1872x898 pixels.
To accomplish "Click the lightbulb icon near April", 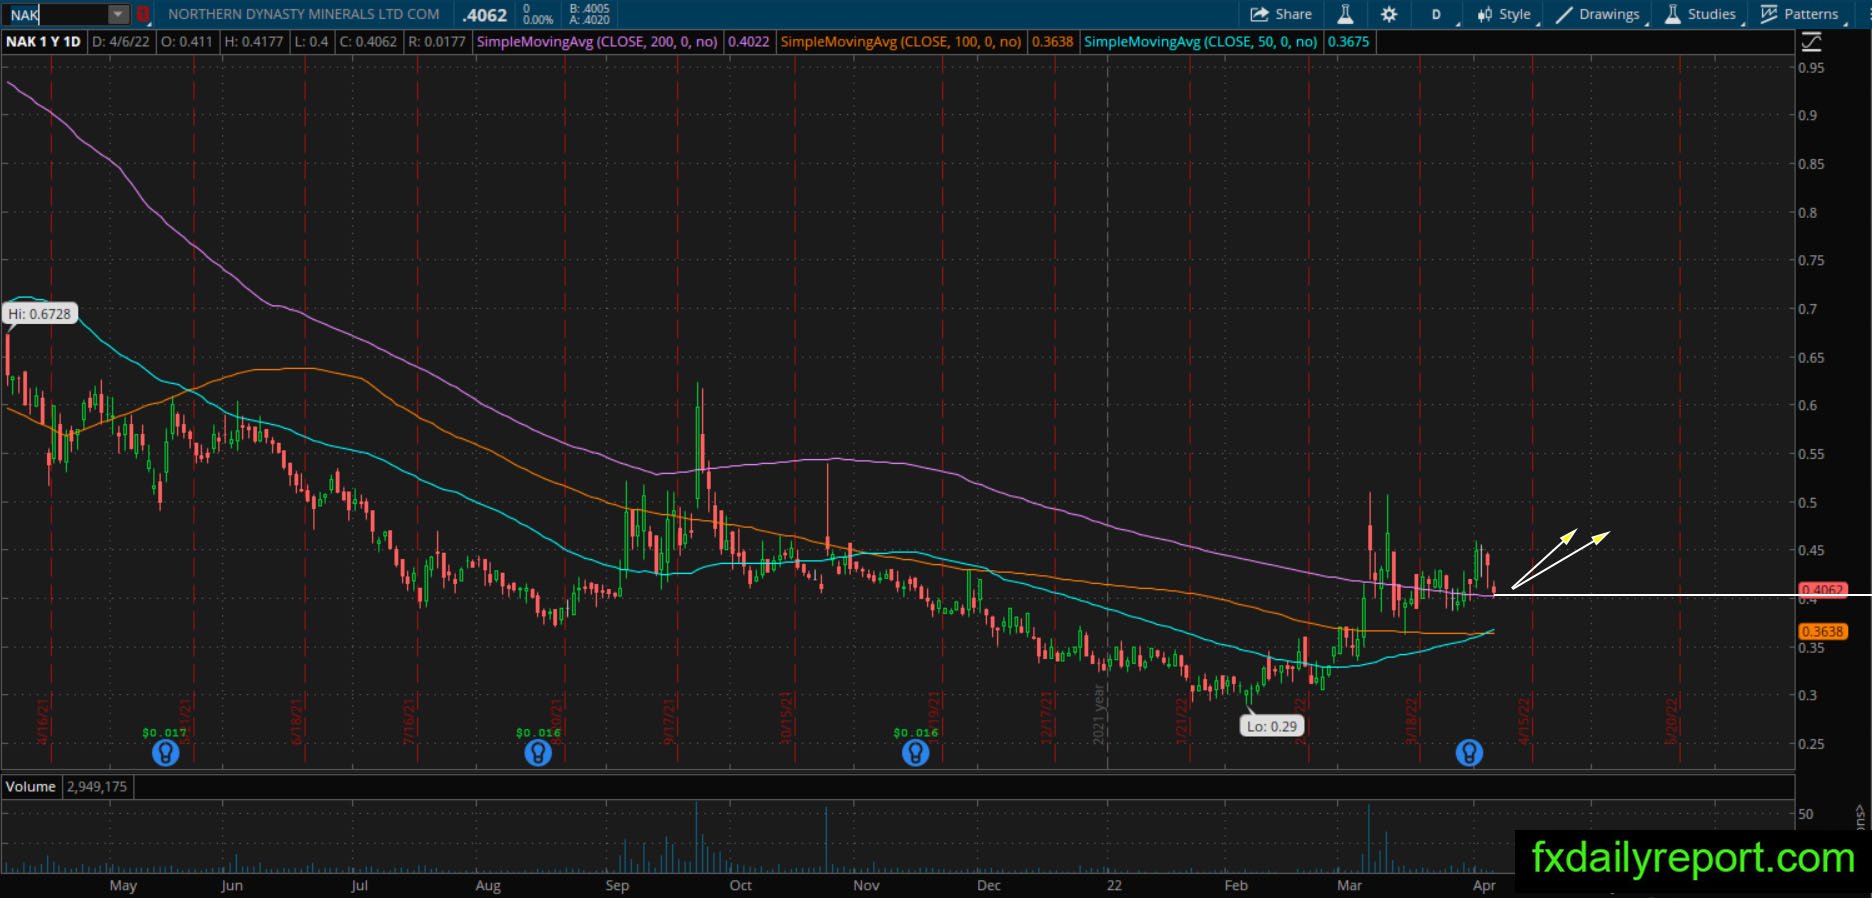I will (x=1468, y=752).
